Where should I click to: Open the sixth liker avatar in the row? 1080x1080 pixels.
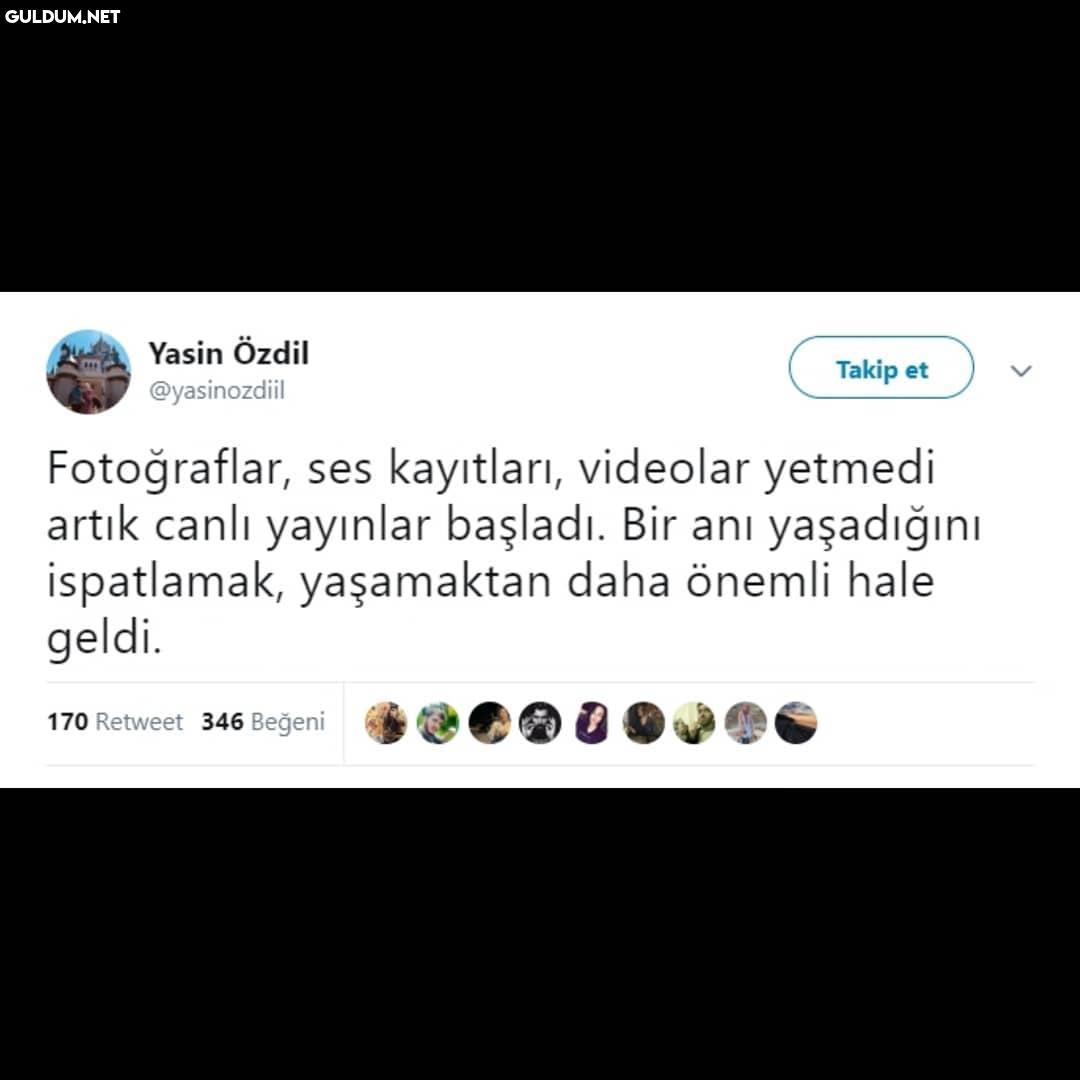[x=643, y=723]
